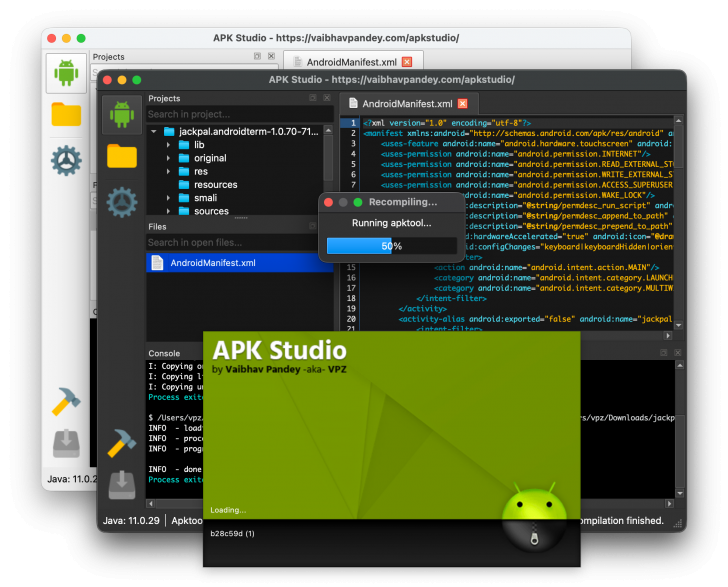This screenshot has height=587, width=728.
Task: Click the Android open-APK icon in the dark window
Action: point(122,115)
